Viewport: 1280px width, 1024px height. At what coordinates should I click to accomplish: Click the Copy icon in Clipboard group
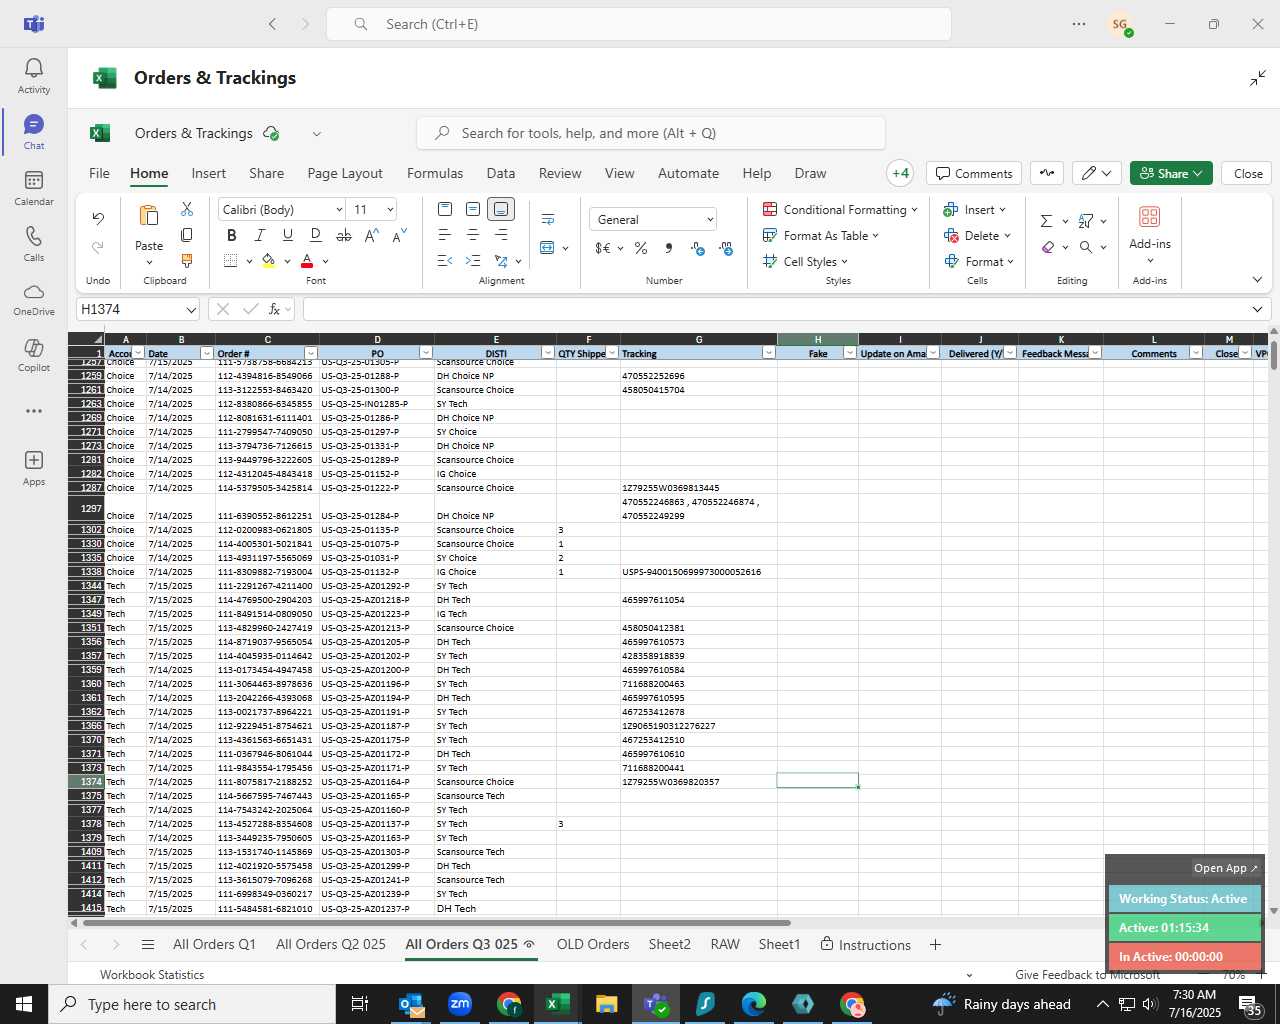187,235
